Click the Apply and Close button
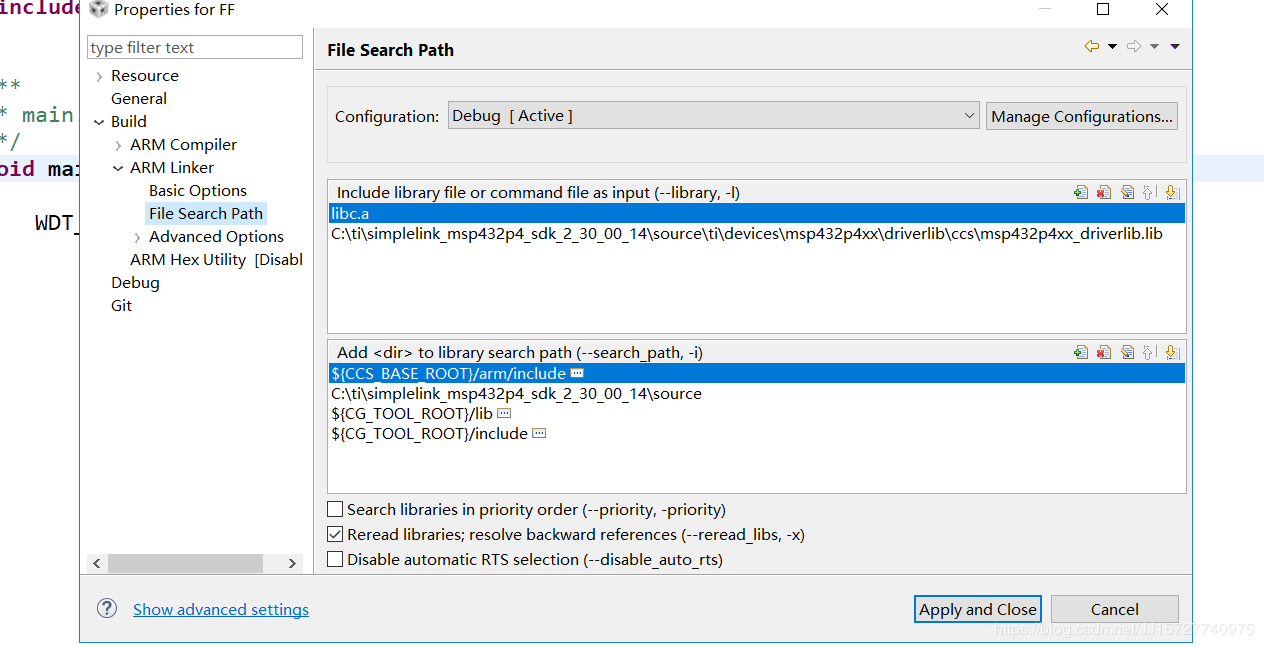The width and height of the screenshot is (1264, 648). 978,609
